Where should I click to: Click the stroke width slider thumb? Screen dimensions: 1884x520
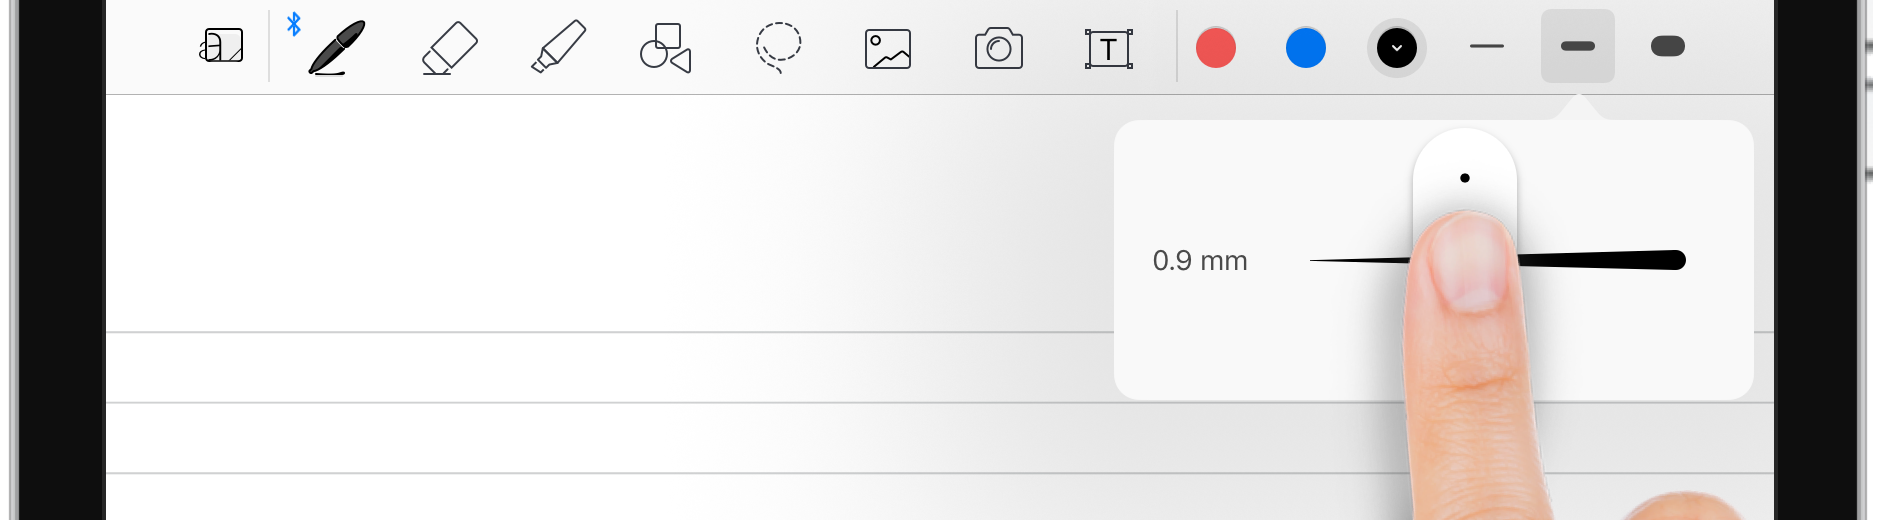1465,180
